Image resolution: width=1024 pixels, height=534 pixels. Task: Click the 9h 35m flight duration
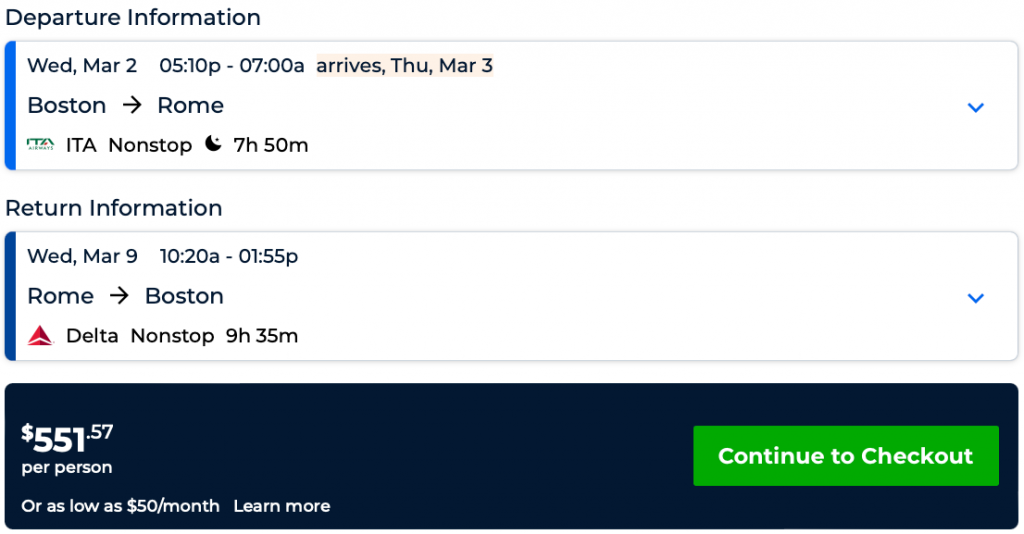[262, 336]
